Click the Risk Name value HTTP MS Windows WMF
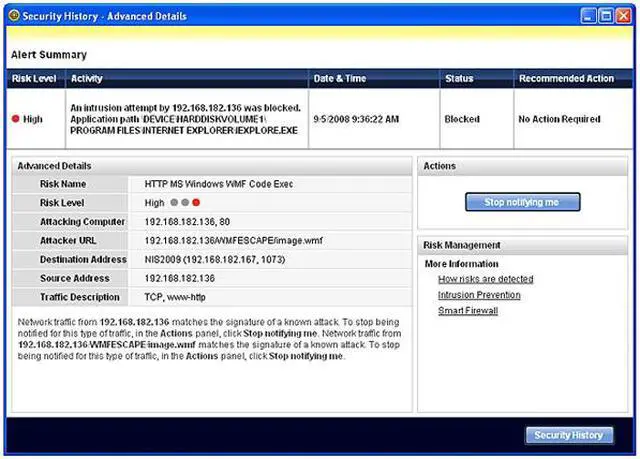This screenshot has width=640, height=459. click(217, 184)
